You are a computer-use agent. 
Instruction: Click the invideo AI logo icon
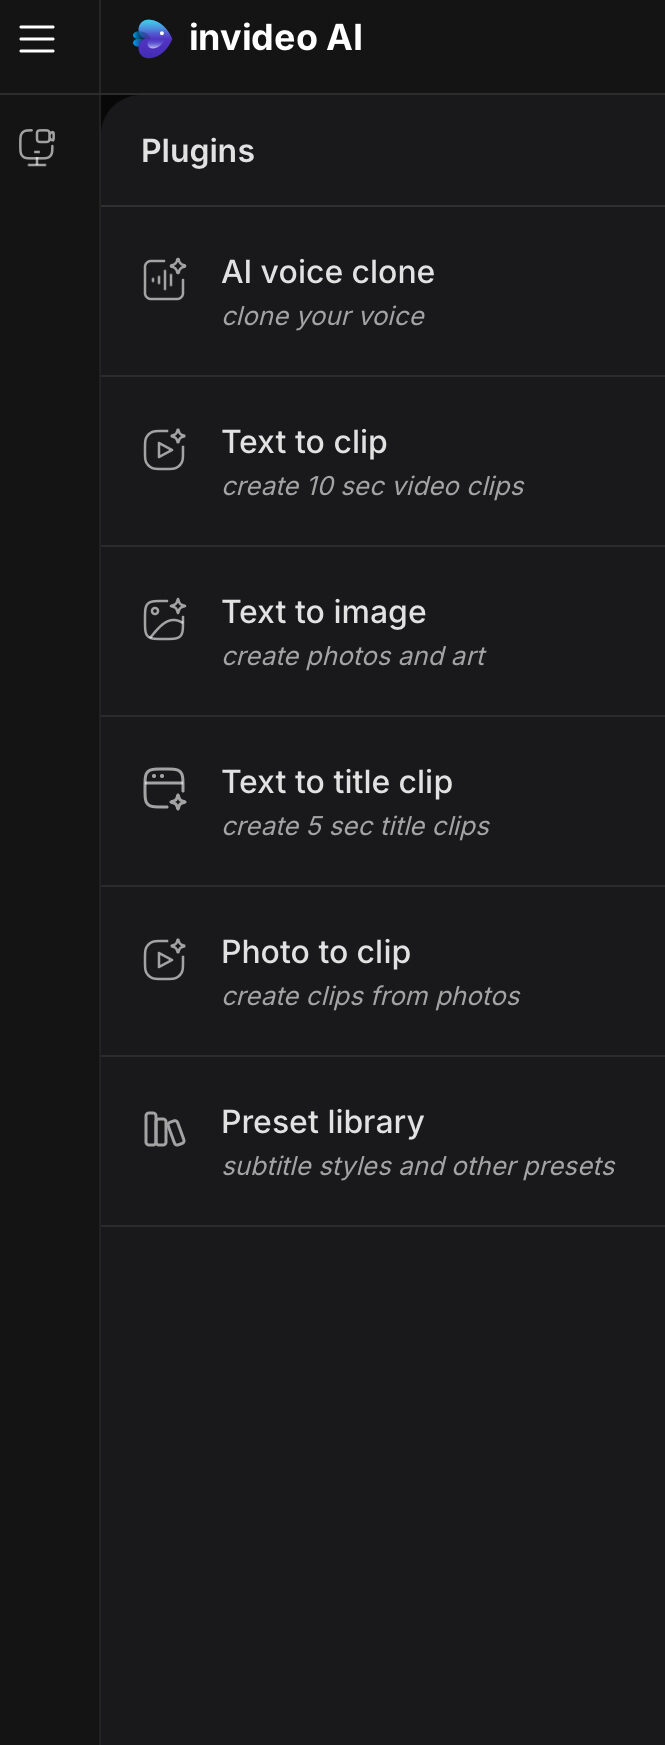(x=152, y=39)
